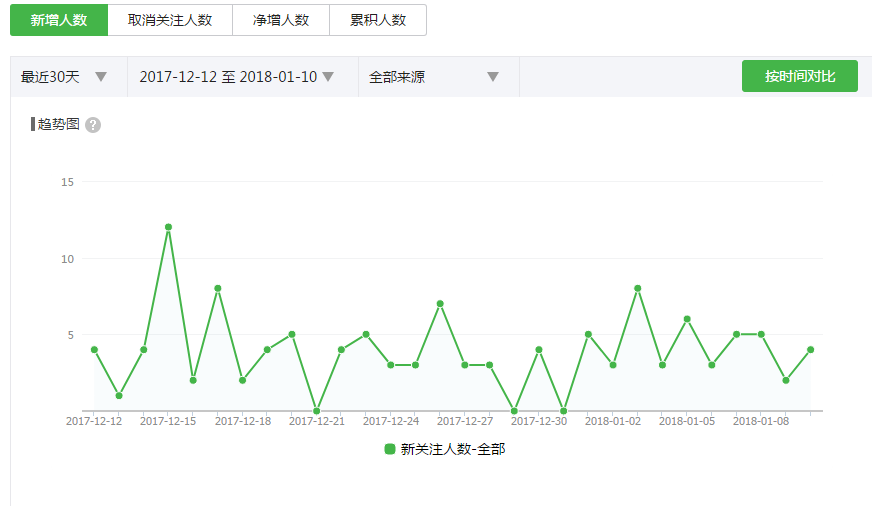872x506 pixels.
Task: Expand the 2017-12-12 至 2018-01-10 date picker
Action: click(243, 77)
